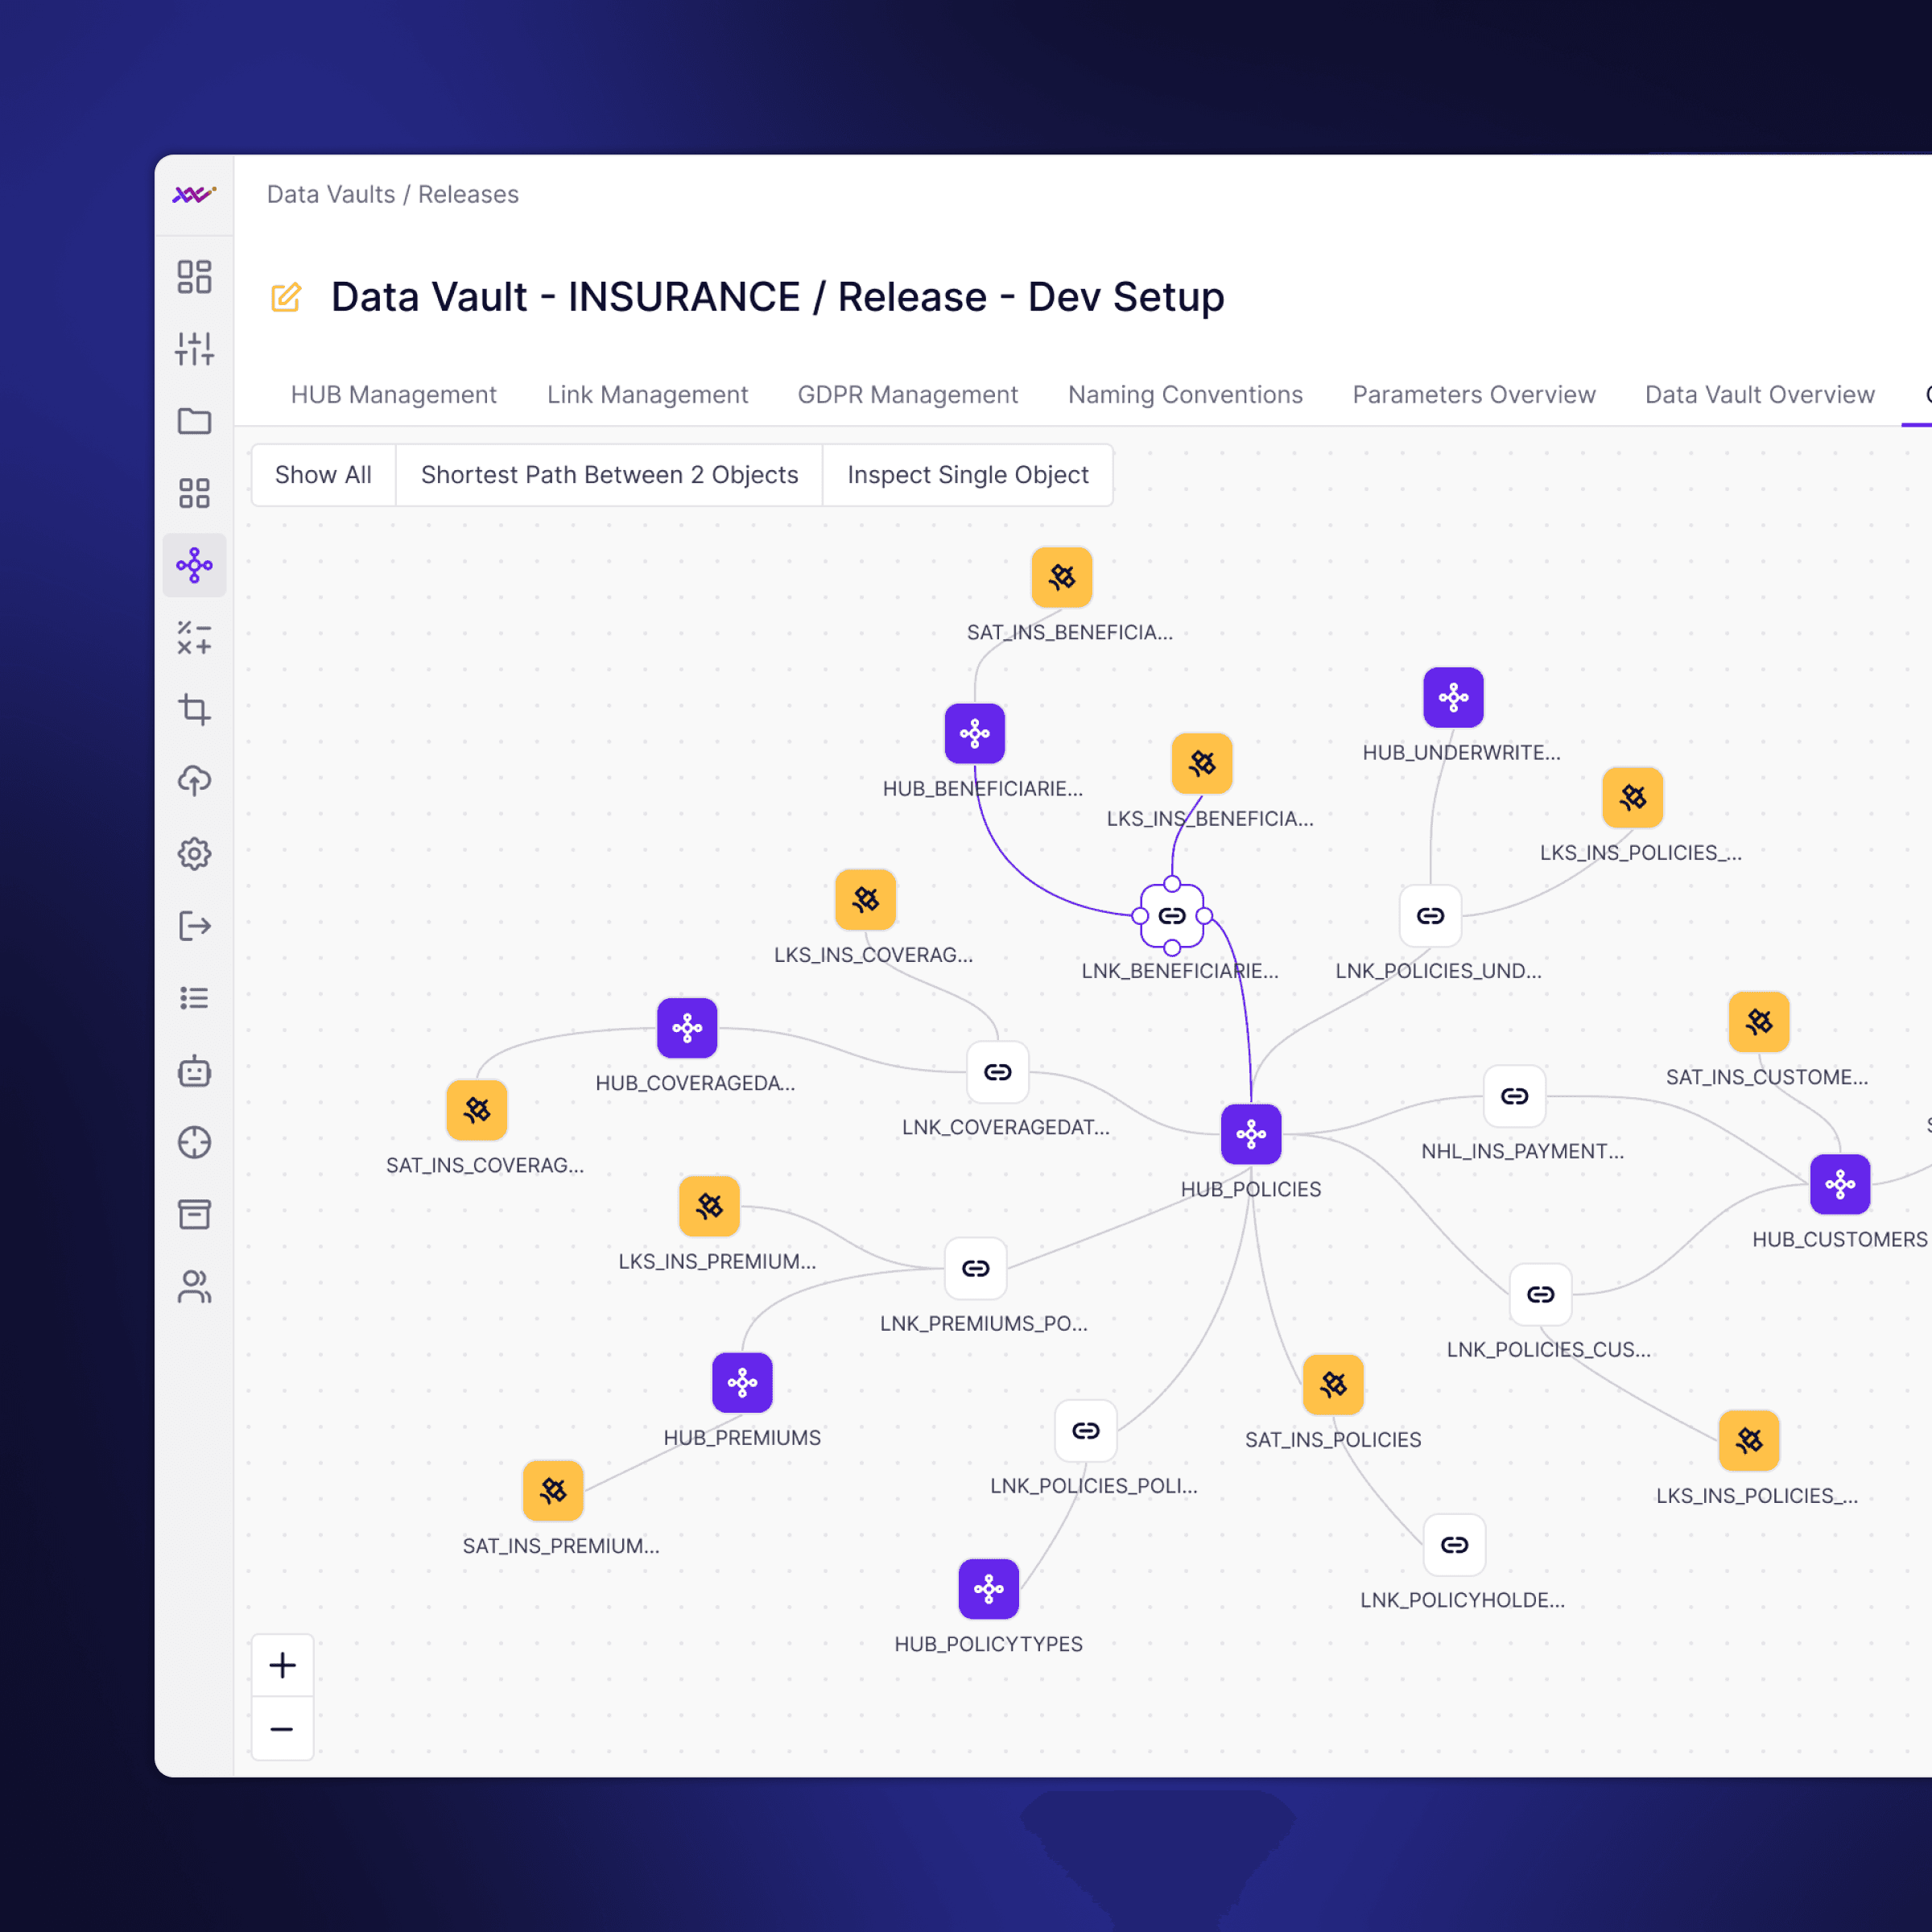Click the Releases breadcrumb link

click(x=468, y=194)
